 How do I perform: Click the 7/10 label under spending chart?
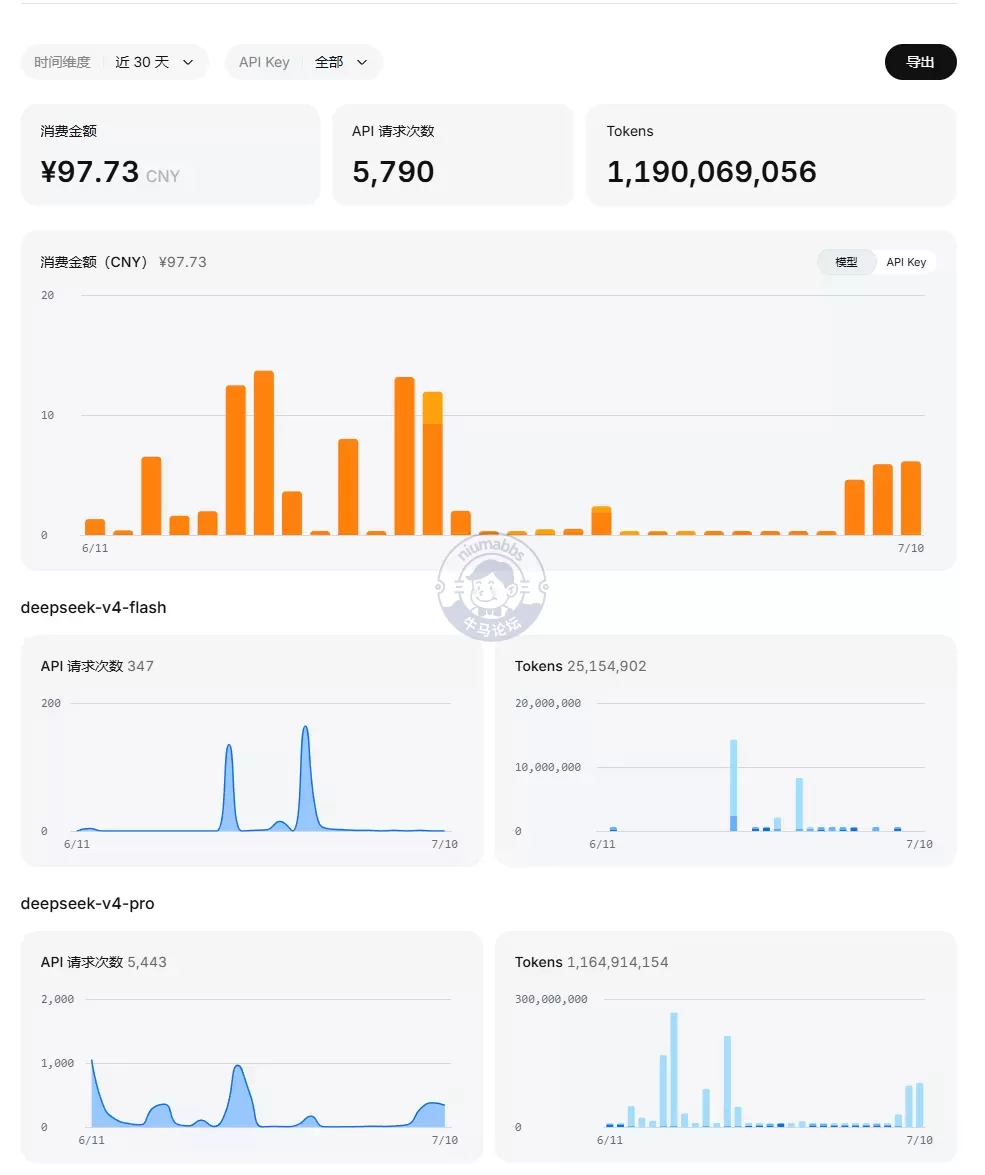click(911, 549)
